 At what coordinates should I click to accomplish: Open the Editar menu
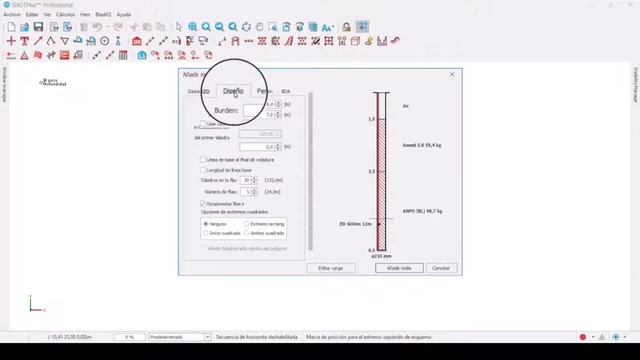(x=32, y=14)
